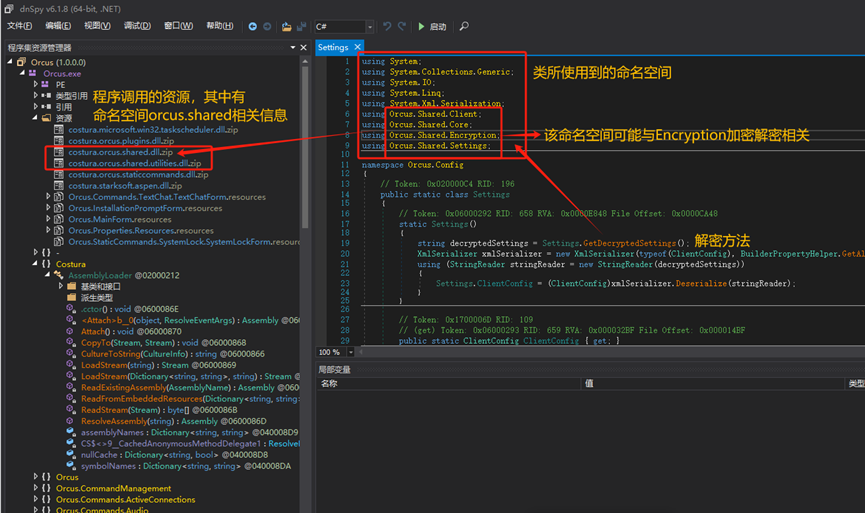865x513 pixels.
Task: Collapse the 资源 folder node
Action: coord(35,117)
